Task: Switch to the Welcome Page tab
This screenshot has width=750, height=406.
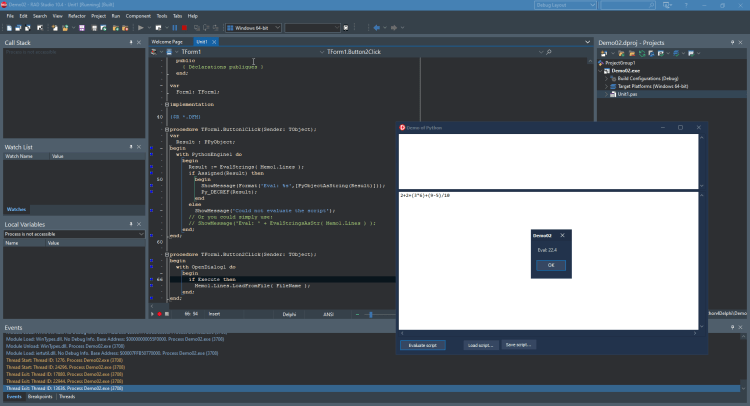Action: (167, 42)
